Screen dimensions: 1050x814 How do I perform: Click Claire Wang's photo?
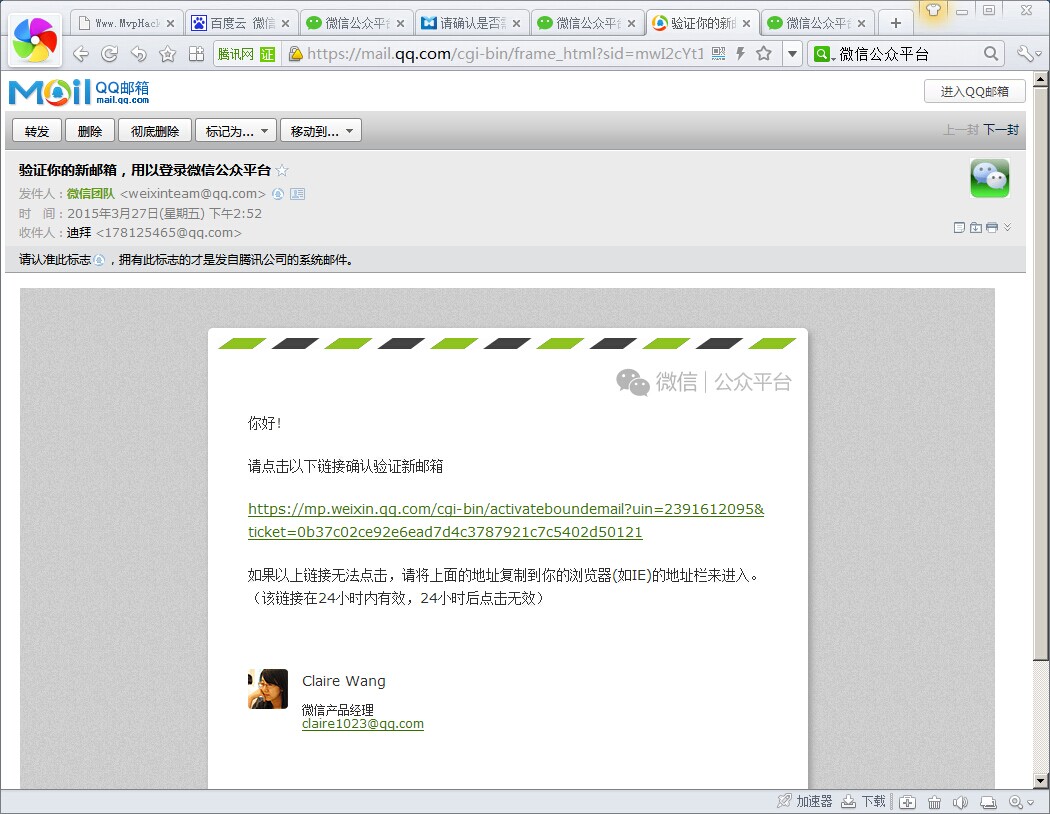(268, 688)
